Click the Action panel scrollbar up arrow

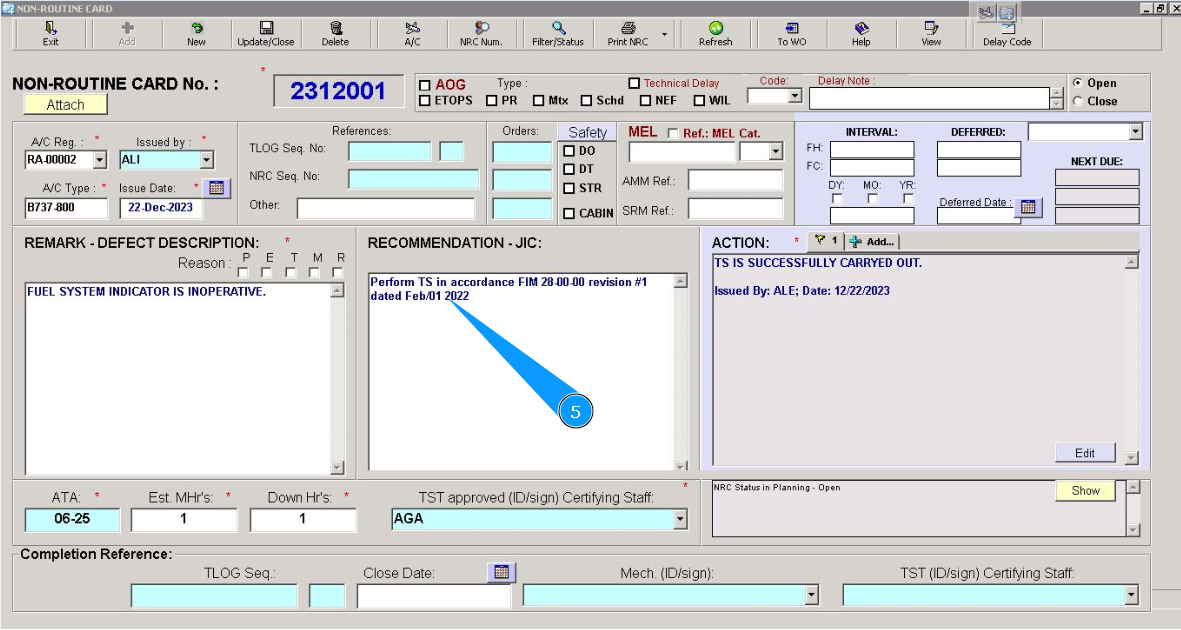click(1131, 262)
